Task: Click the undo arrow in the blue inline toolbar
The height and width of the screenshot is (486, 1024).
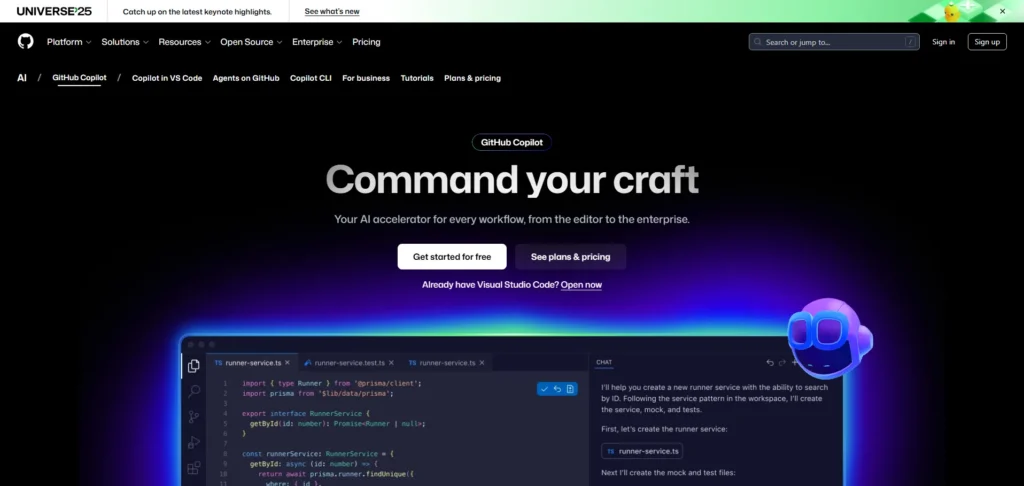Action: tap(557, 389)
